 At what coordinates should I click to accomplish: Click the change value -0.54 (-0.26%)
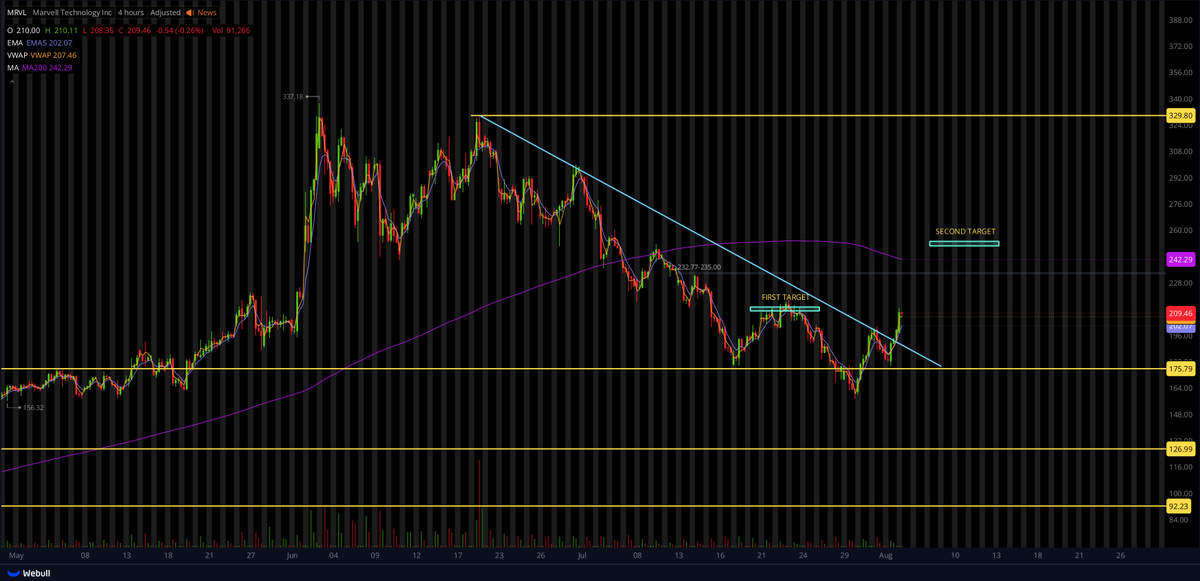(181, 31)
